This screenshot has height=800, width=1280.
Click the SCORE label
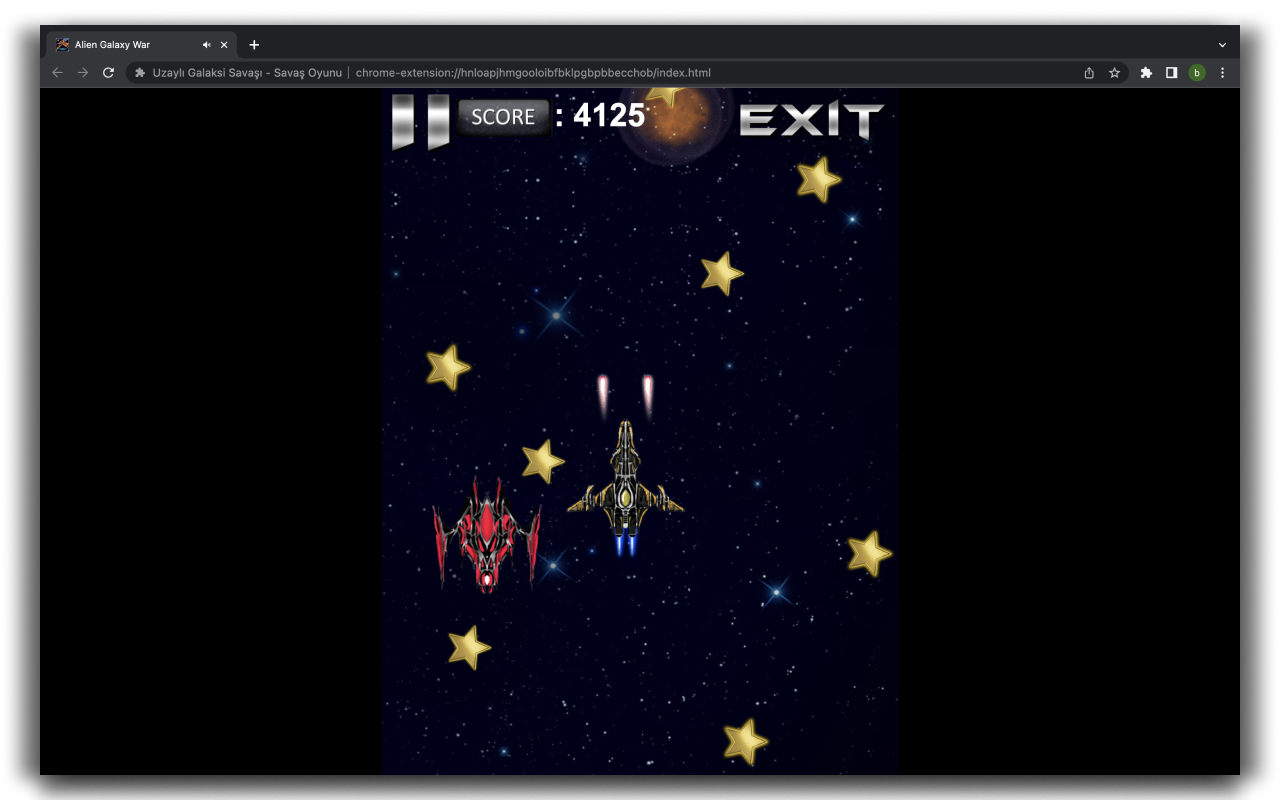(x=503, y=117)
